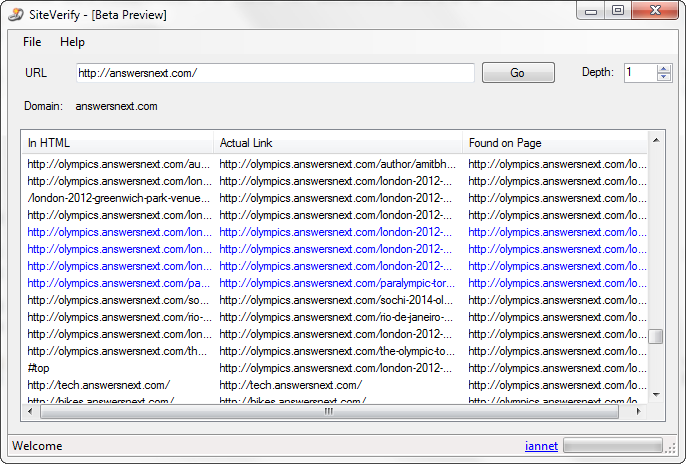
Task: Sort by the Found on Page column header
Action: (555, 143)
